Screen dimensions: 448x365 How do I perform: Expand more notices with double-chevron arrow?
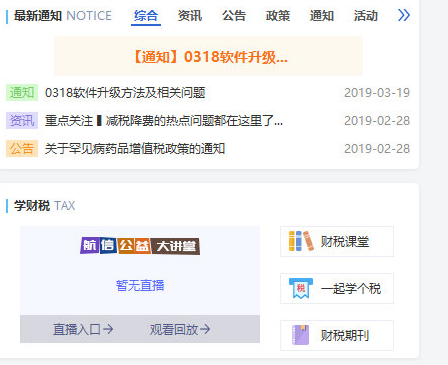[404, 15]
